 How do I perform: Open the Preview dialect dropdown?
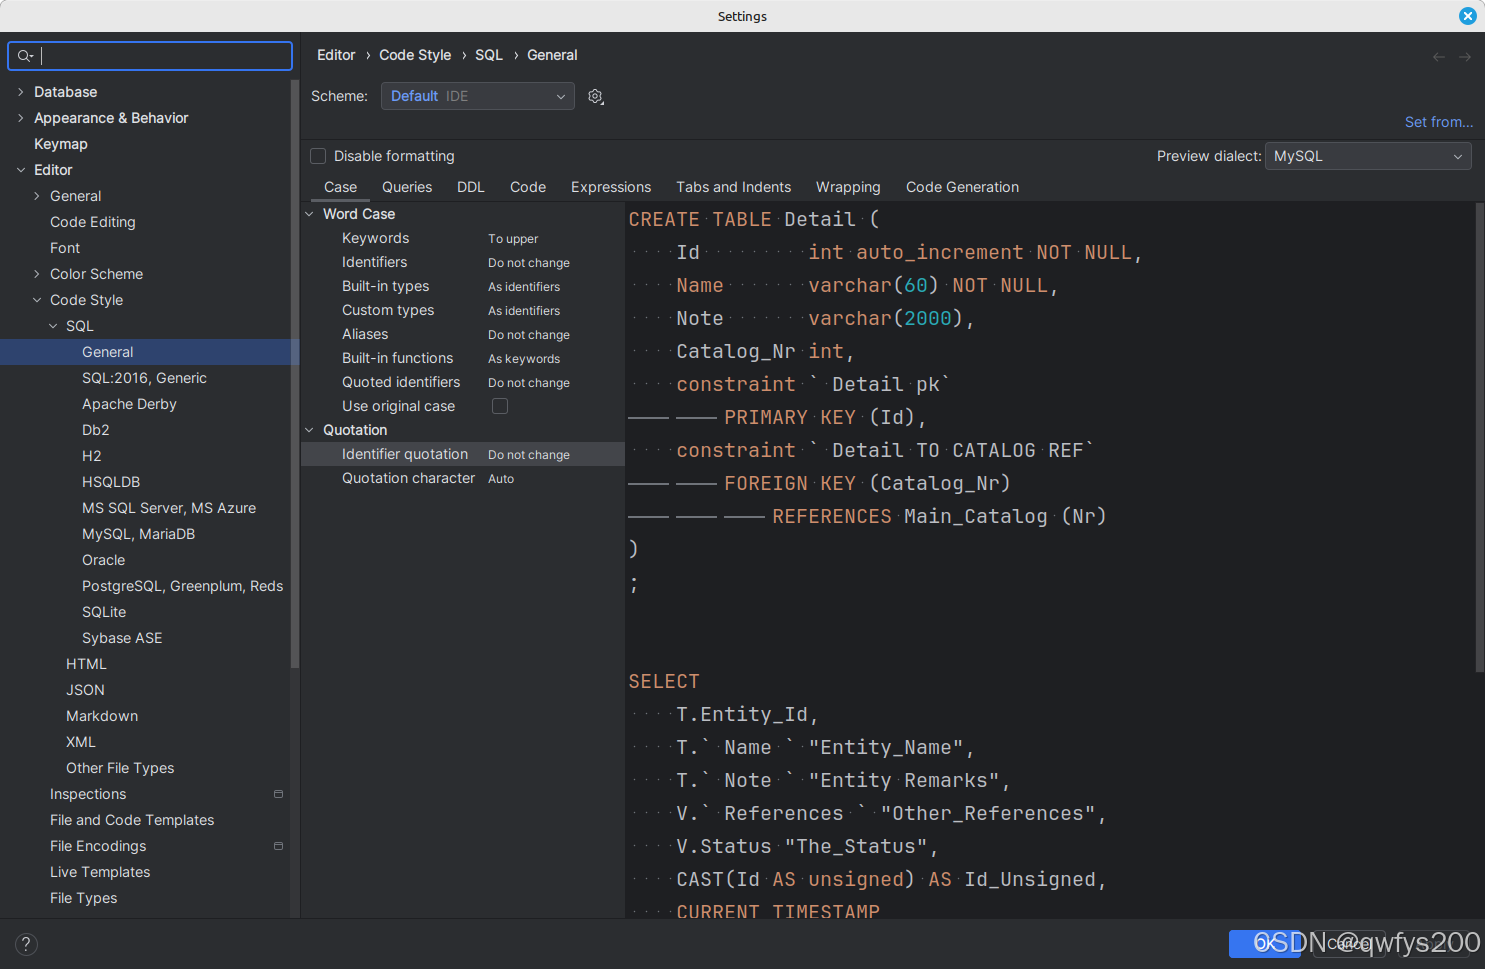[1368, 156]
